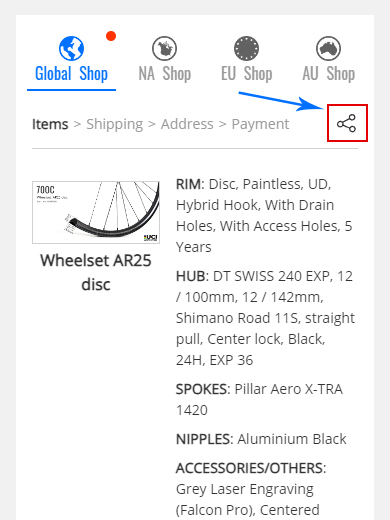Click the SPOKES Pillar Aero X-TRA text
The width and height of the screenshot is (390, 520).
pos(259,399)
